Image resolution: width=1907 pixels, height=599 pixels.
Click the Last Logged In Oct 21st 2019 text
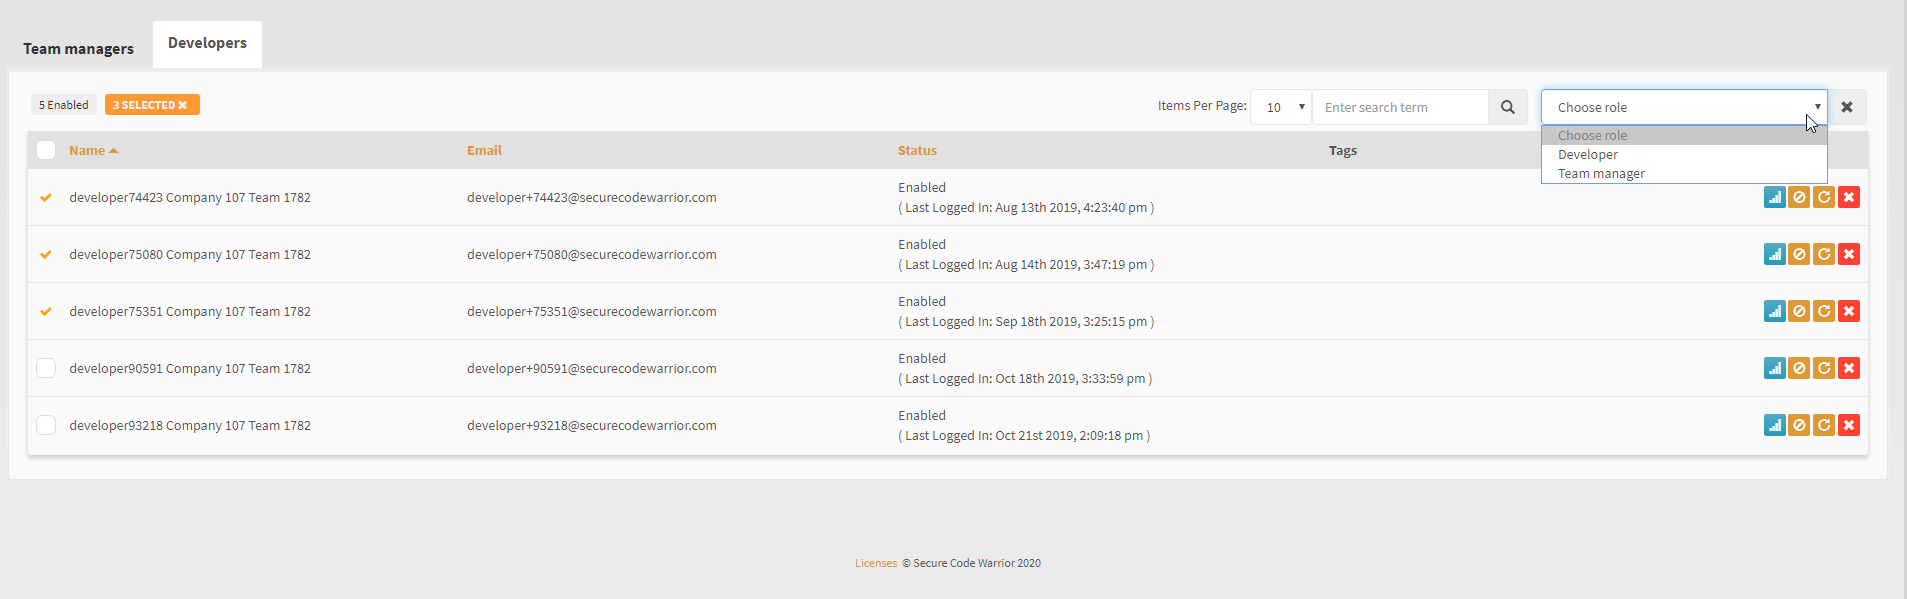pyautogui.click(x=1024, y=436)
